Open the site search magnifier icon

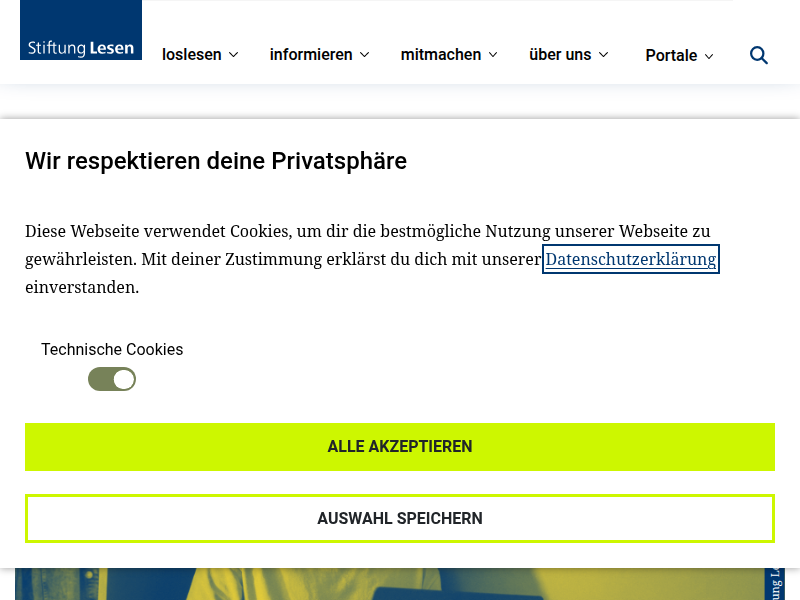pos(759,55)
